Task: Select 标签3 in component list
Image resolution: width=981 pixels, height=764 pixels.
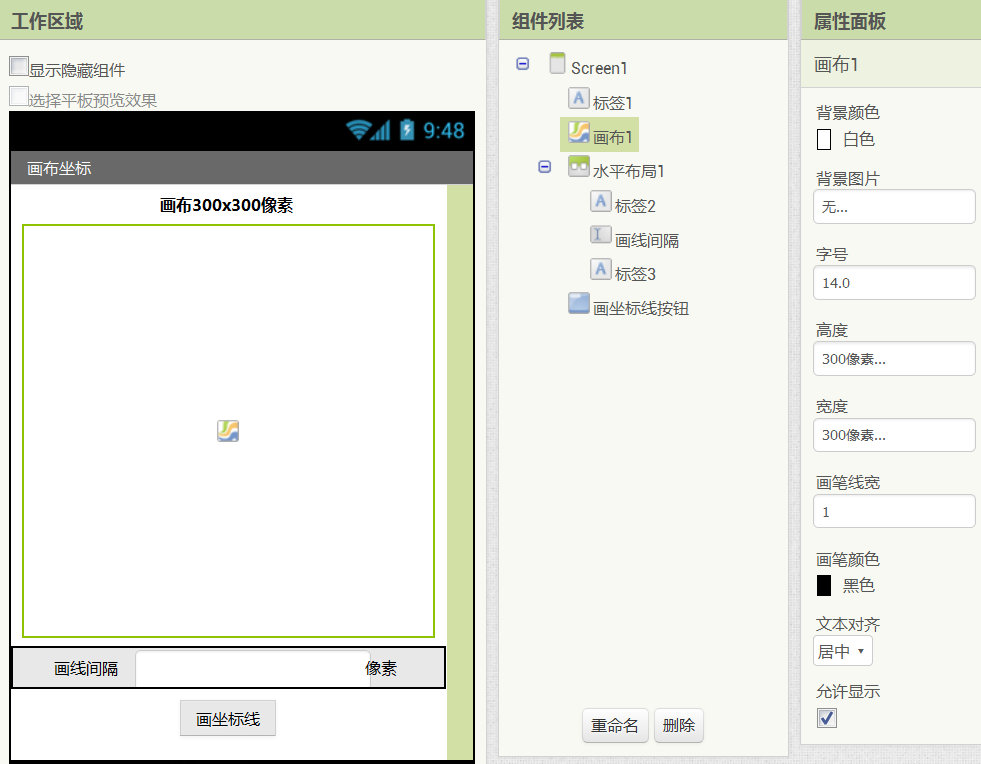Action: (634, 274)
